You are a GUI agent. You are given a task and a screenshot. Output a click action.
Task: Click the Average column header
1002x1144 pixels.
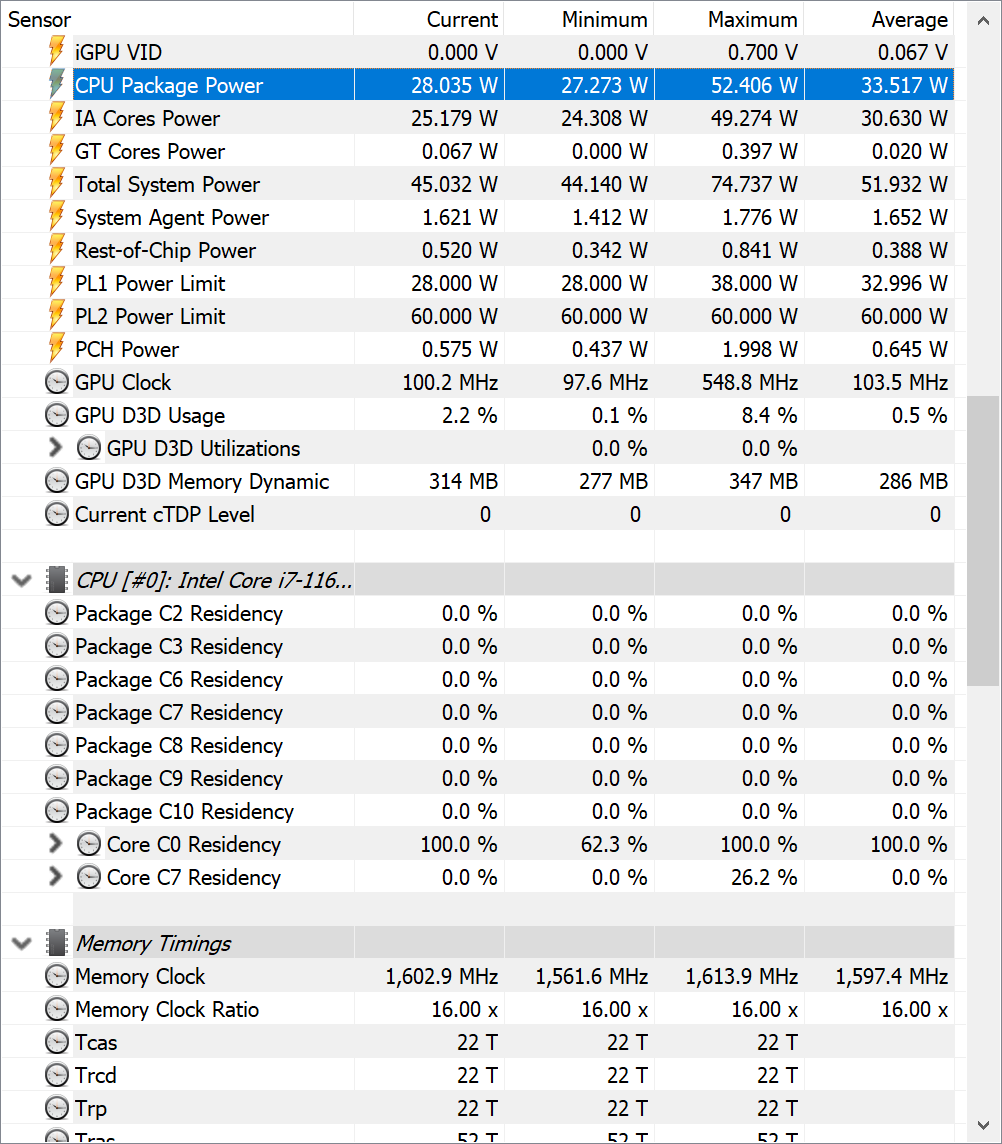click(x=908, y=19)
